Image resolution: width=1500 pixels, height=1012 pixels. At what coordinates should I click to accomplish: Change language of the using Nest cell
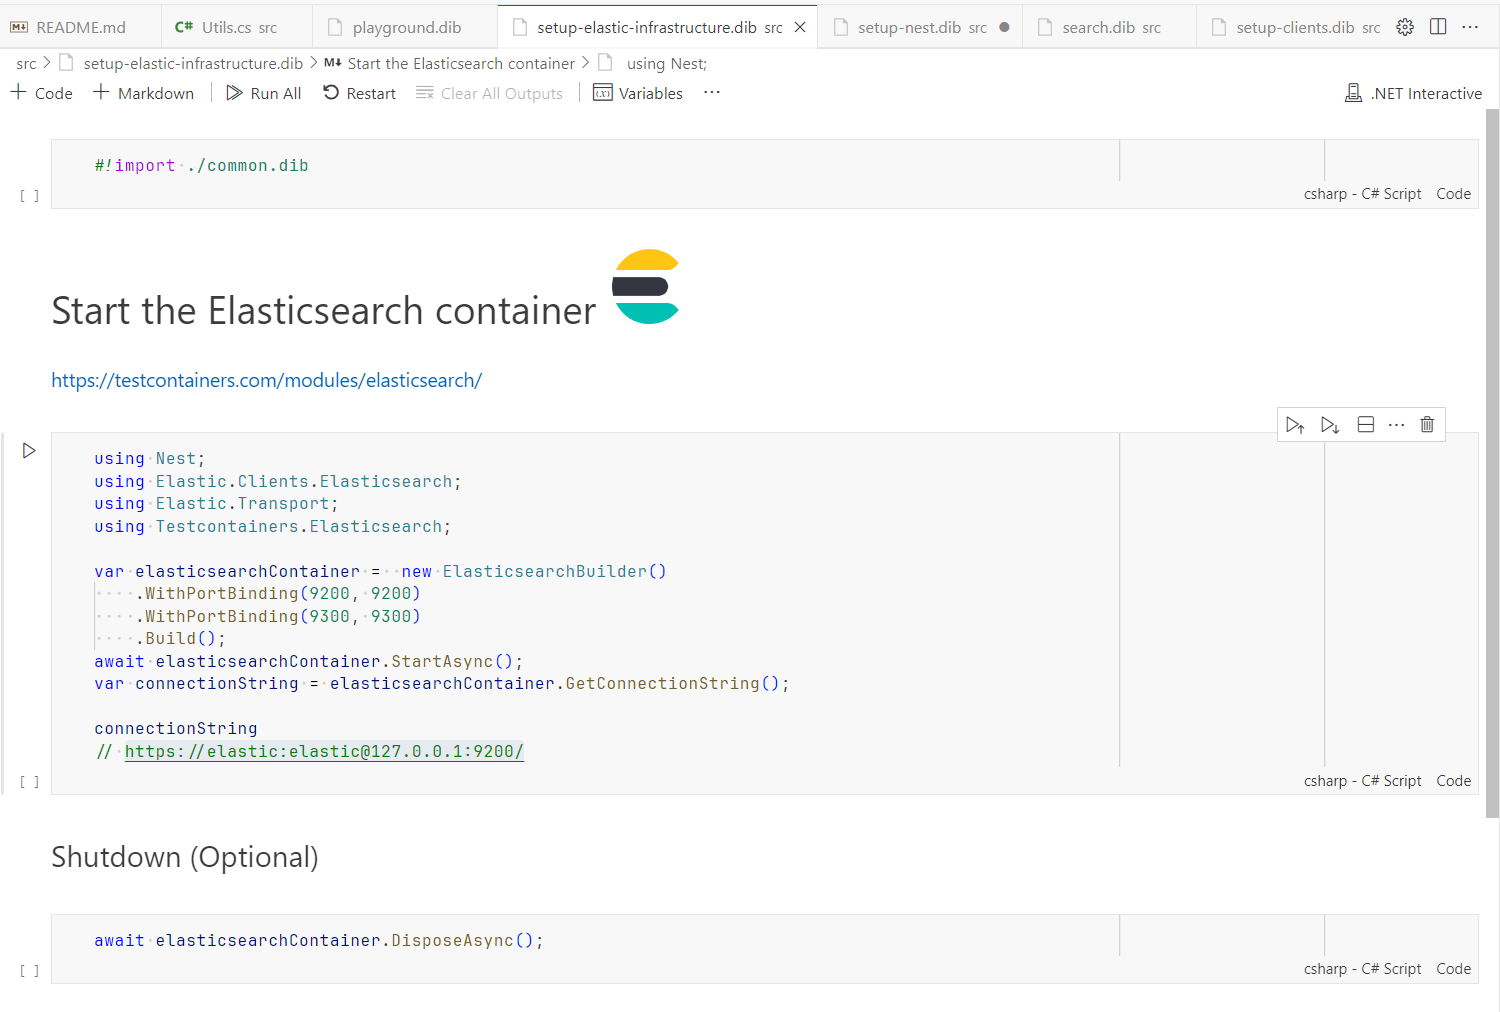click(1362, 781)
